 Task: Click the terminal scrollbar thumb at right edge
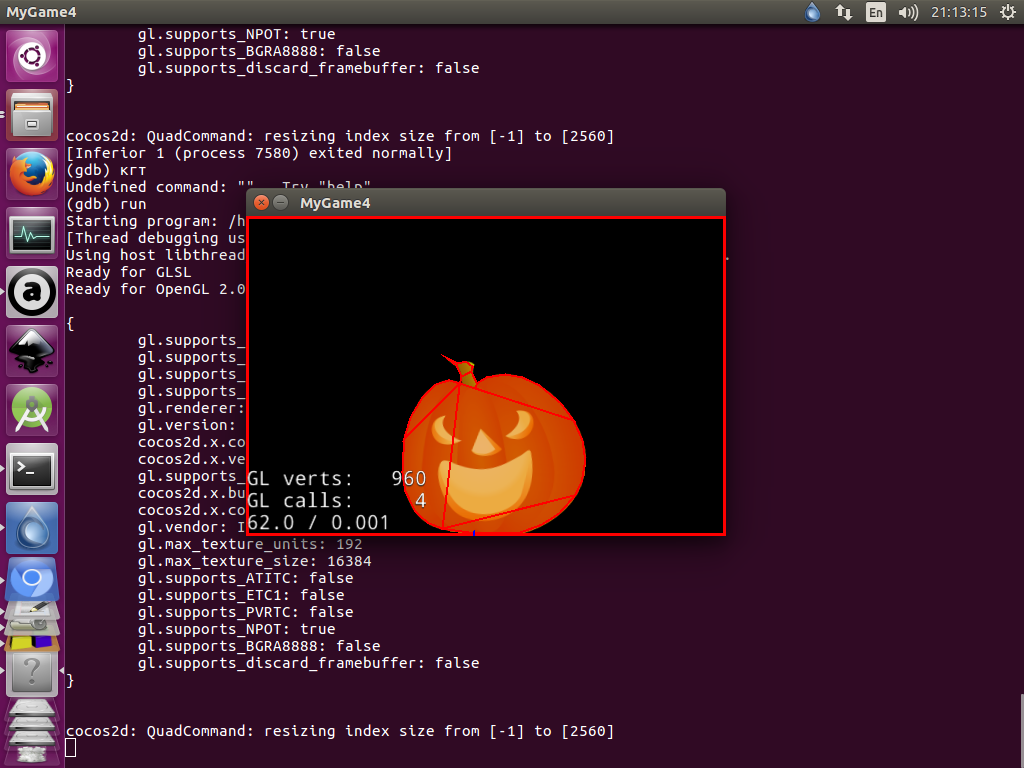click(x=1021, y=731)
